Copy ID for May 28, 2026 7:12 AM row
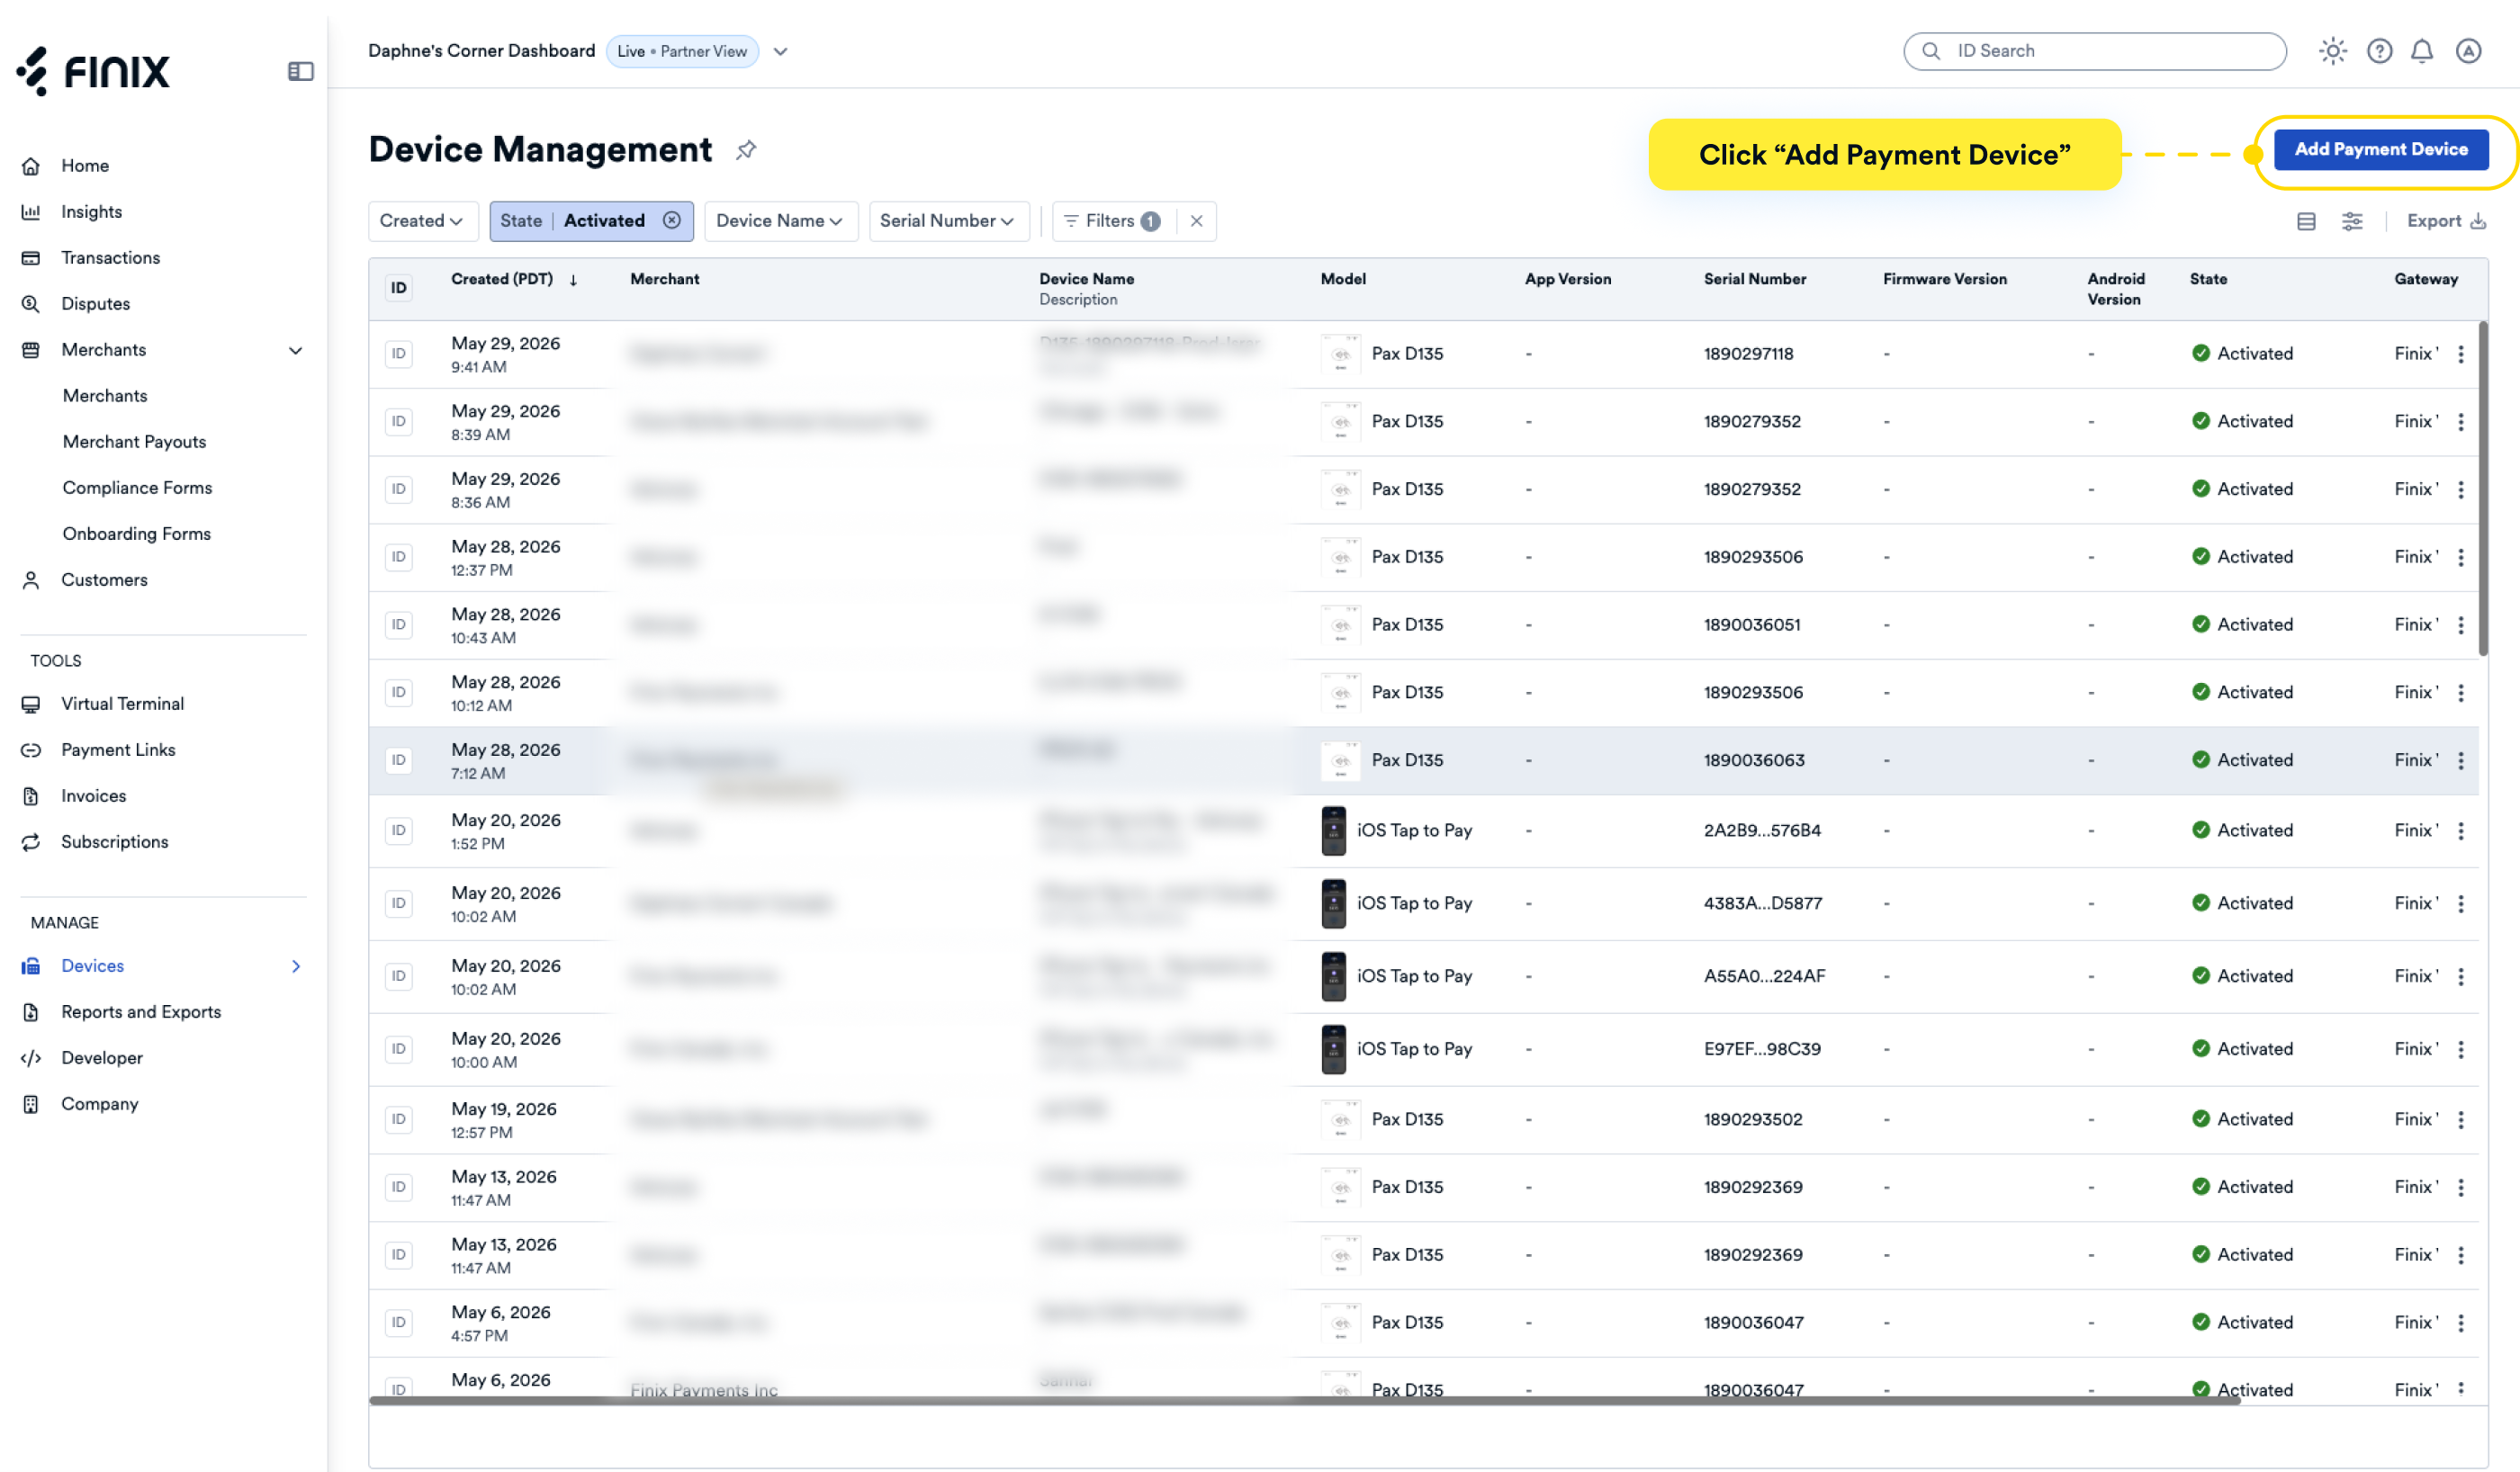 (398, 761)
